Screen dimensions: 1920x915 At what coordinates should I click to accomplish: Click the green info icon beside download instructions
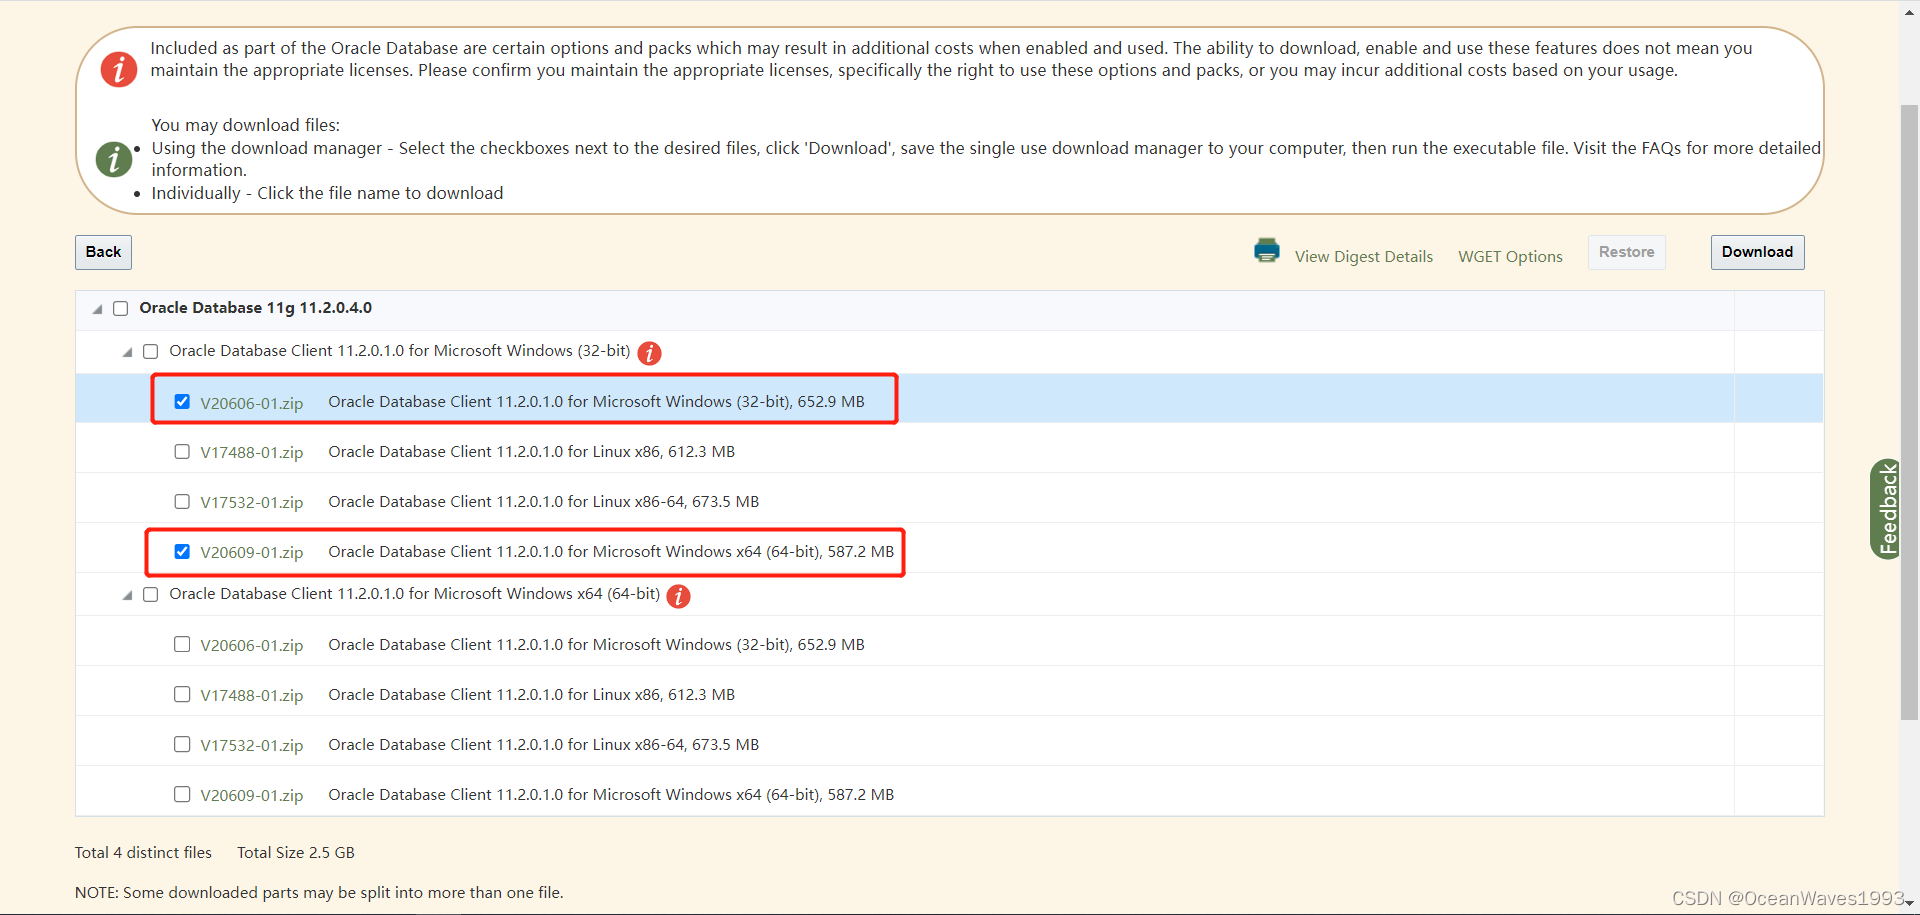pyautogui.click(x=113, y=159)
